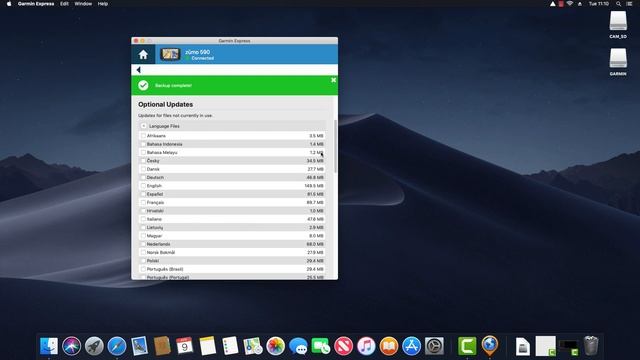Image resolution: width=640 pixels, height=360 pixels.
Task: Launch Siri from the Dock
Action: pos(71,346)
